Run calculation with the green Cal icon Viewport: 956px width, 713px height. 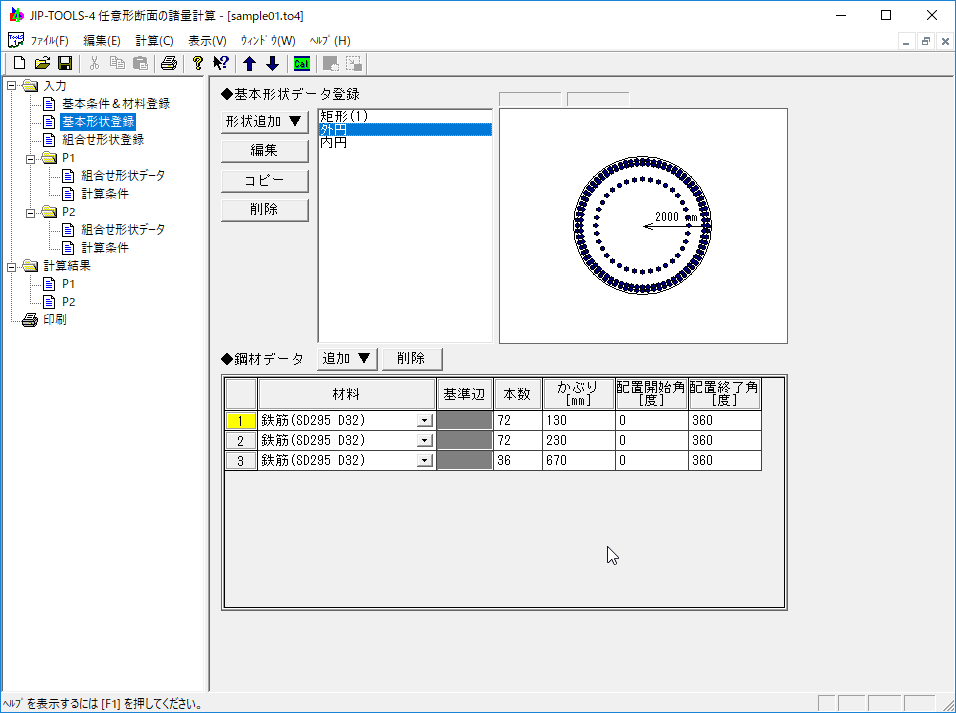(301, 64)
